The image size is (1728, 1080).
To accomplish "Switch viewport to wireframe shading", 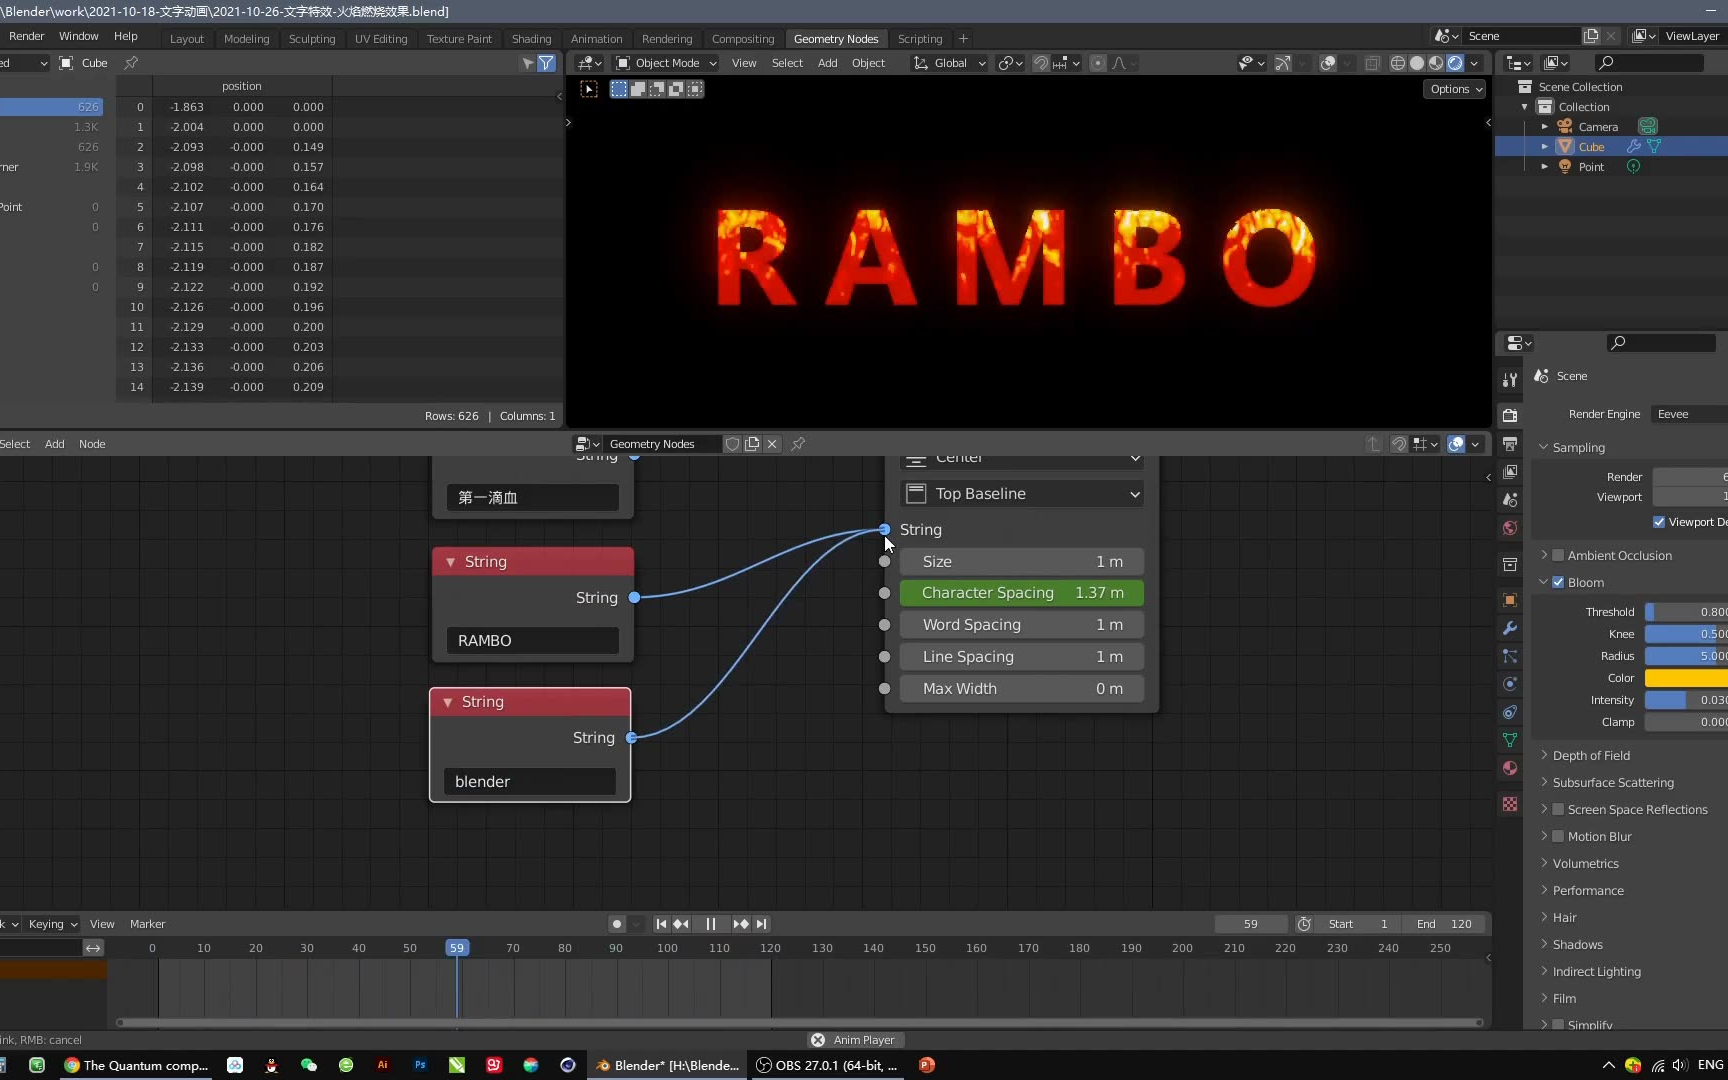I will point(1398,63).
